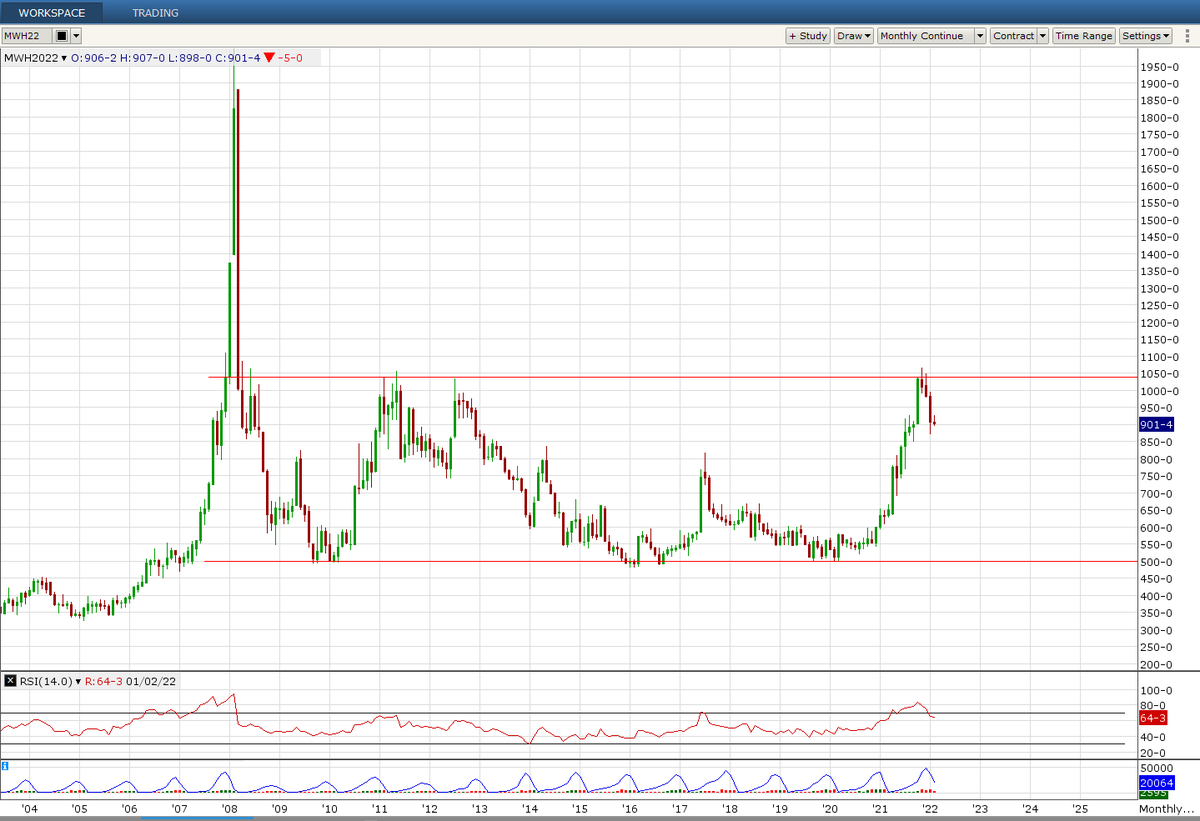This screenshot has height=821, width=1200.
Task: Click the 64-3 RSI value label on the axis
Action: click(1152, 717)
